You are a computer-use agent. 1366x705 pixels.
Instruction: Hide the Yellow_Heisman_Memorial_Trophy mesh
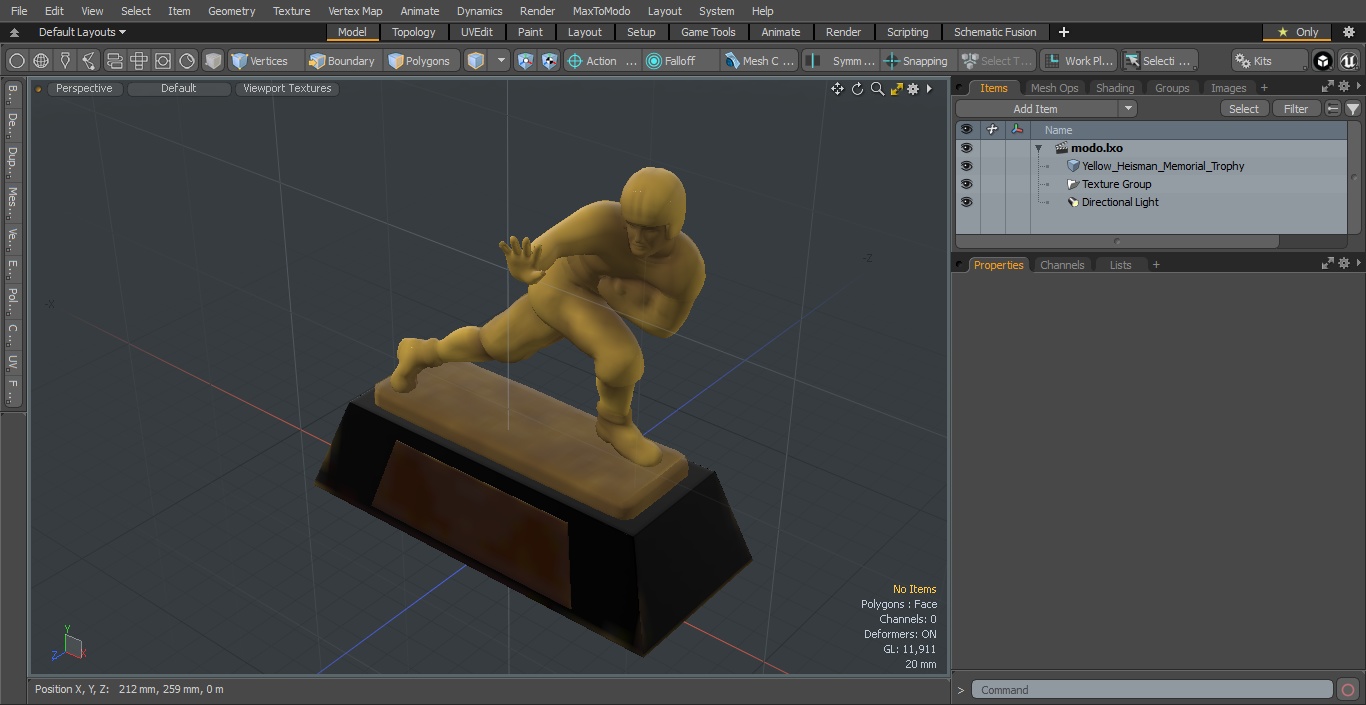pos(966,166)
